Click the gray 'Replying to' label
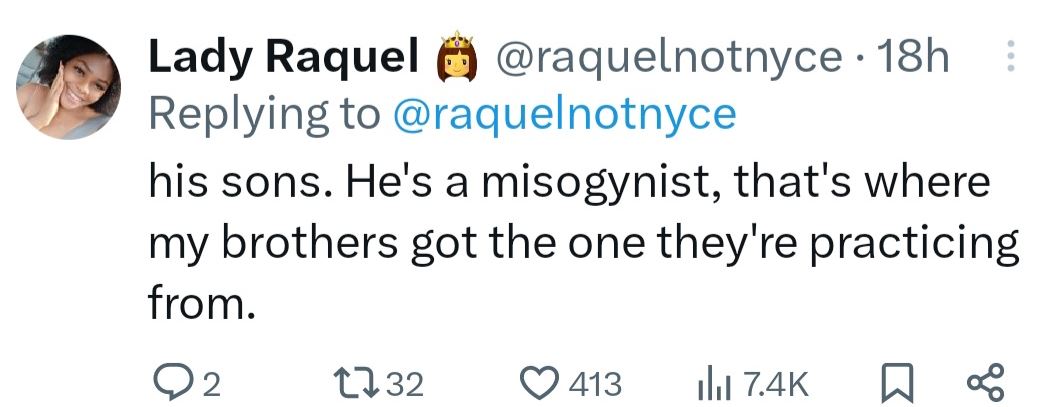This screenshot has height=407, width=1047. [265, 114]
